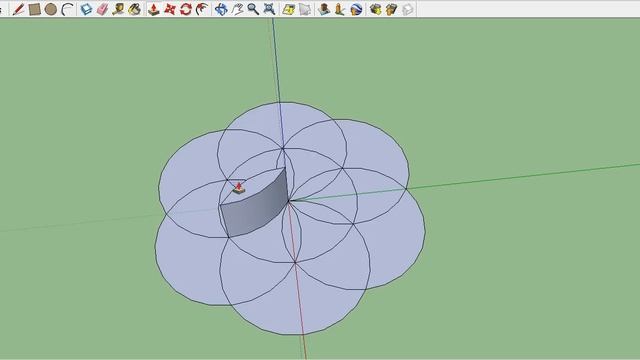640x360 pixels.
Task: Select the Rectangle tool
Action: [35, 9]
